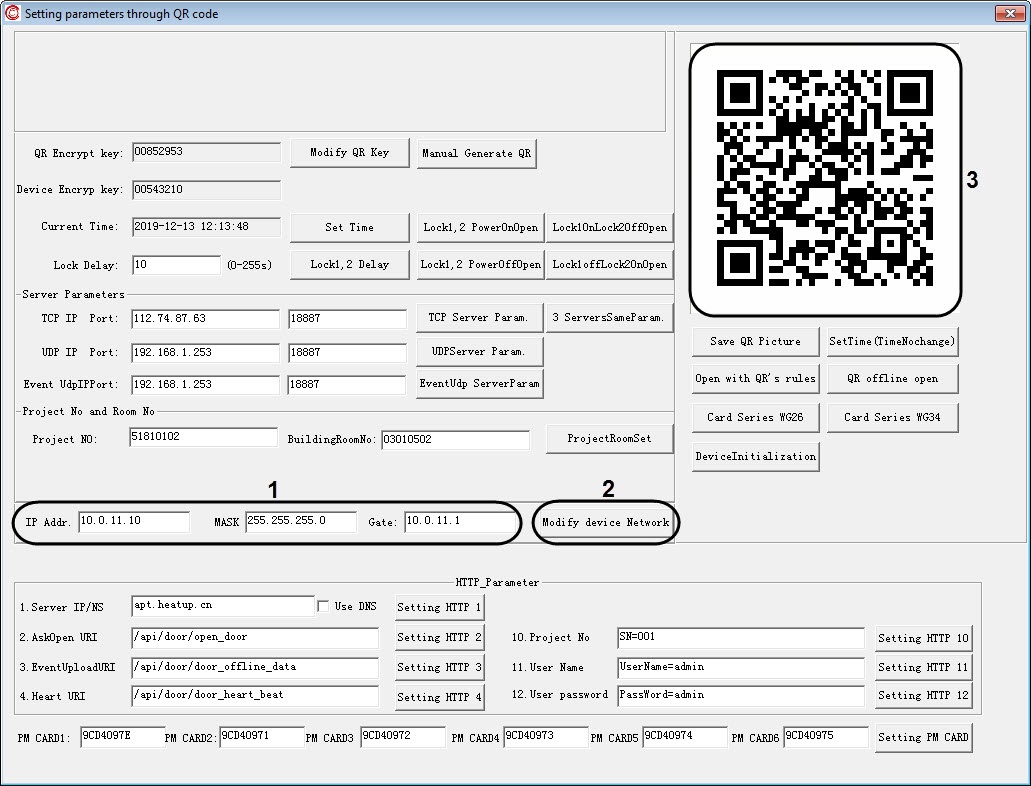Viewport: 1031px width, 786px height.
Task: Click Lock1,2 PowerOnOpen button
Action: [x=481, y=228]
